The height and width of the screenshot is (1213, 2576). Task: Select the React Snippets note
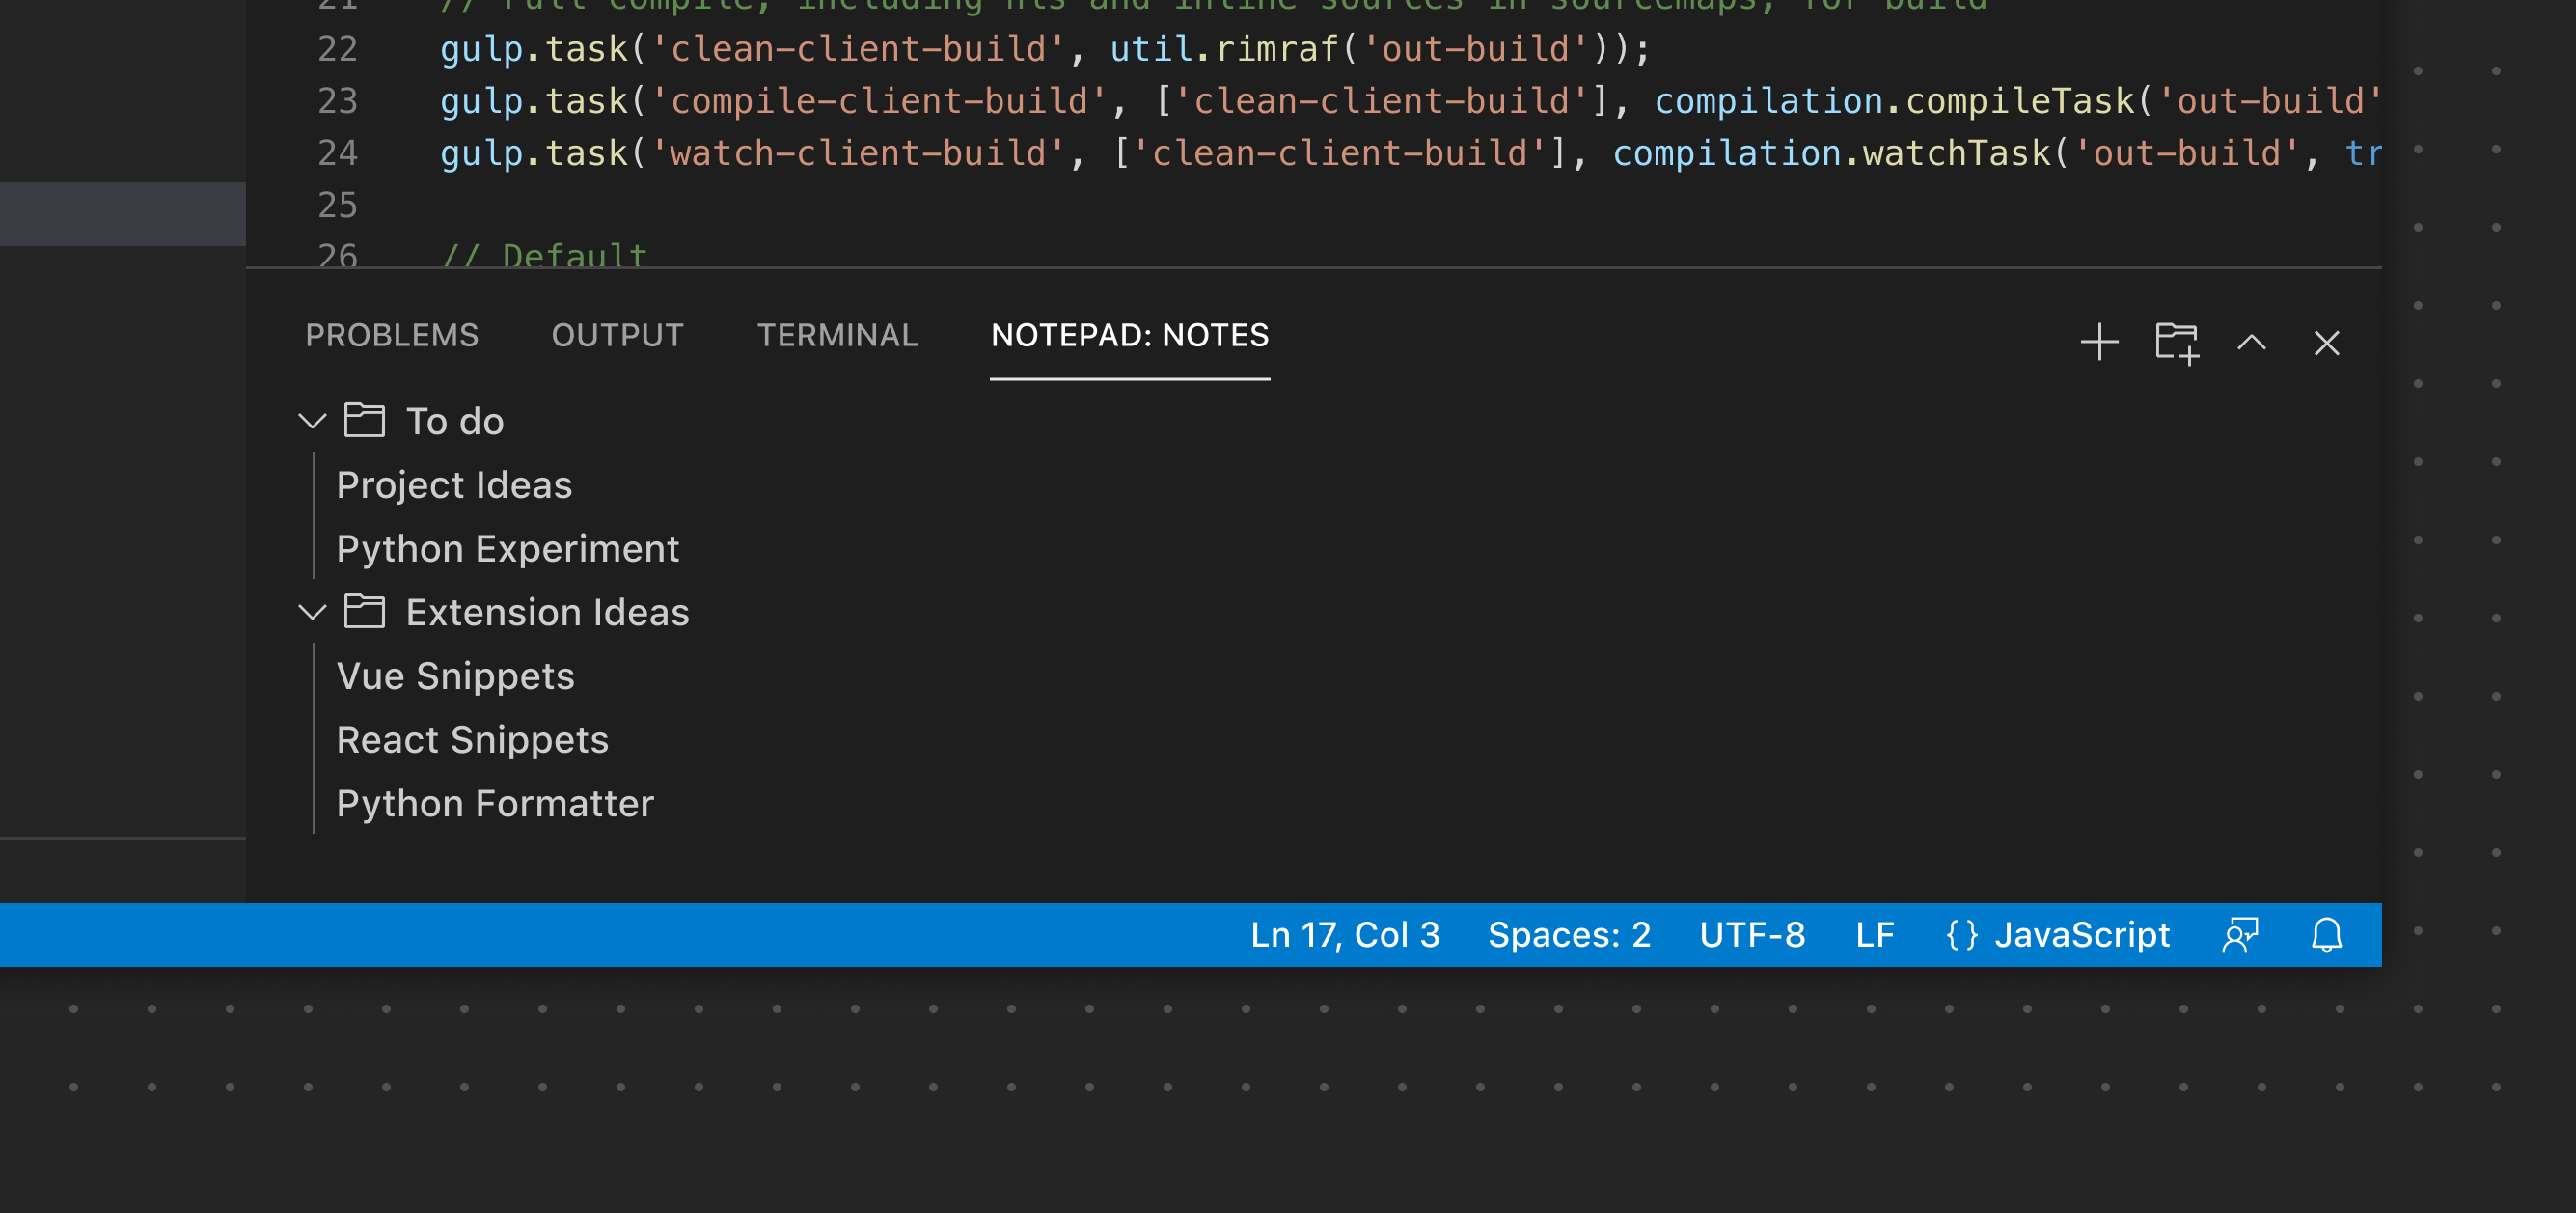click(x=472, y=739)
